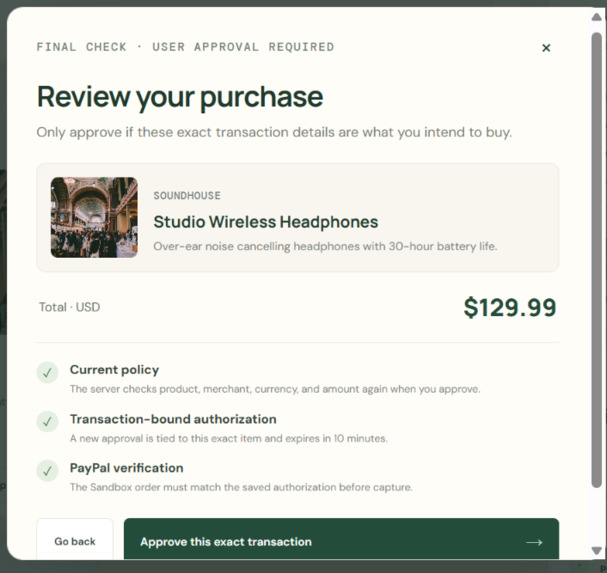This screenshot has height=573, width=607.
Task: Click the Transaction-bound authorization heading text
Action: pos(173,419)
